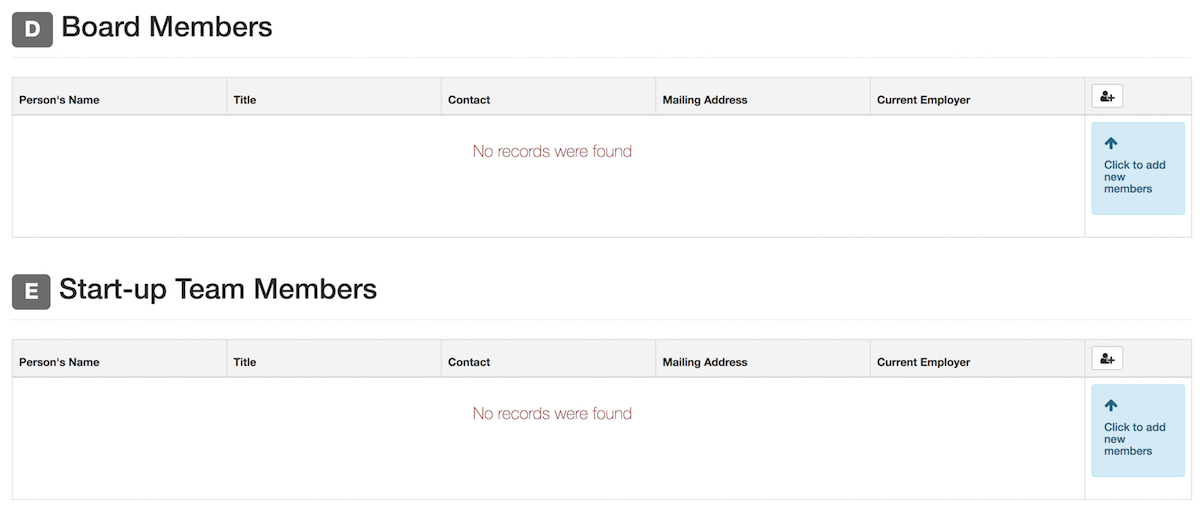Select Current Employer header in Board Members table
This screenshot has height=515, width=1200.
[924, 100]
